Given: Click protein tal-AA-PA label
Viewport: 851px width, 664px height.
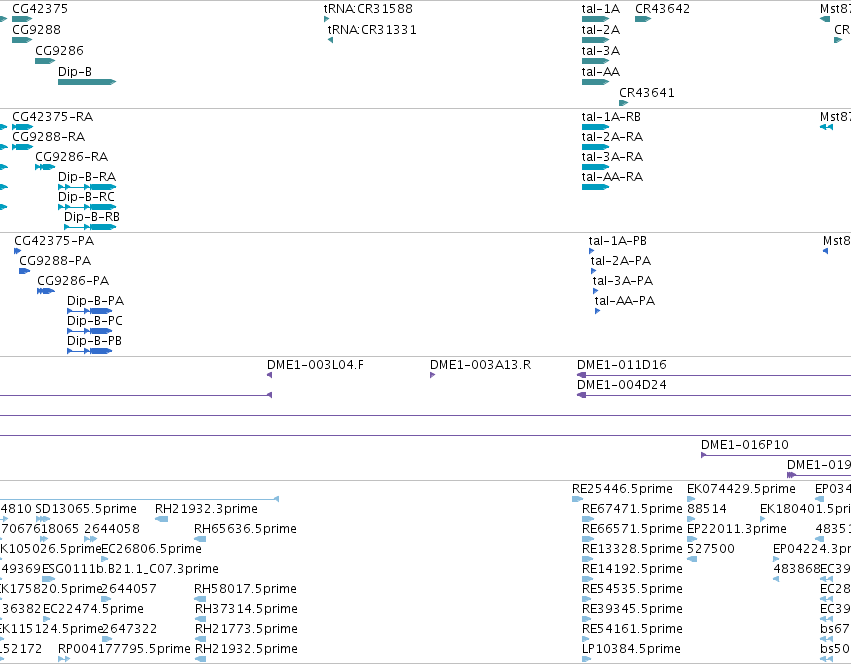Looking at the screenshot, I should (x=625, y=301).
